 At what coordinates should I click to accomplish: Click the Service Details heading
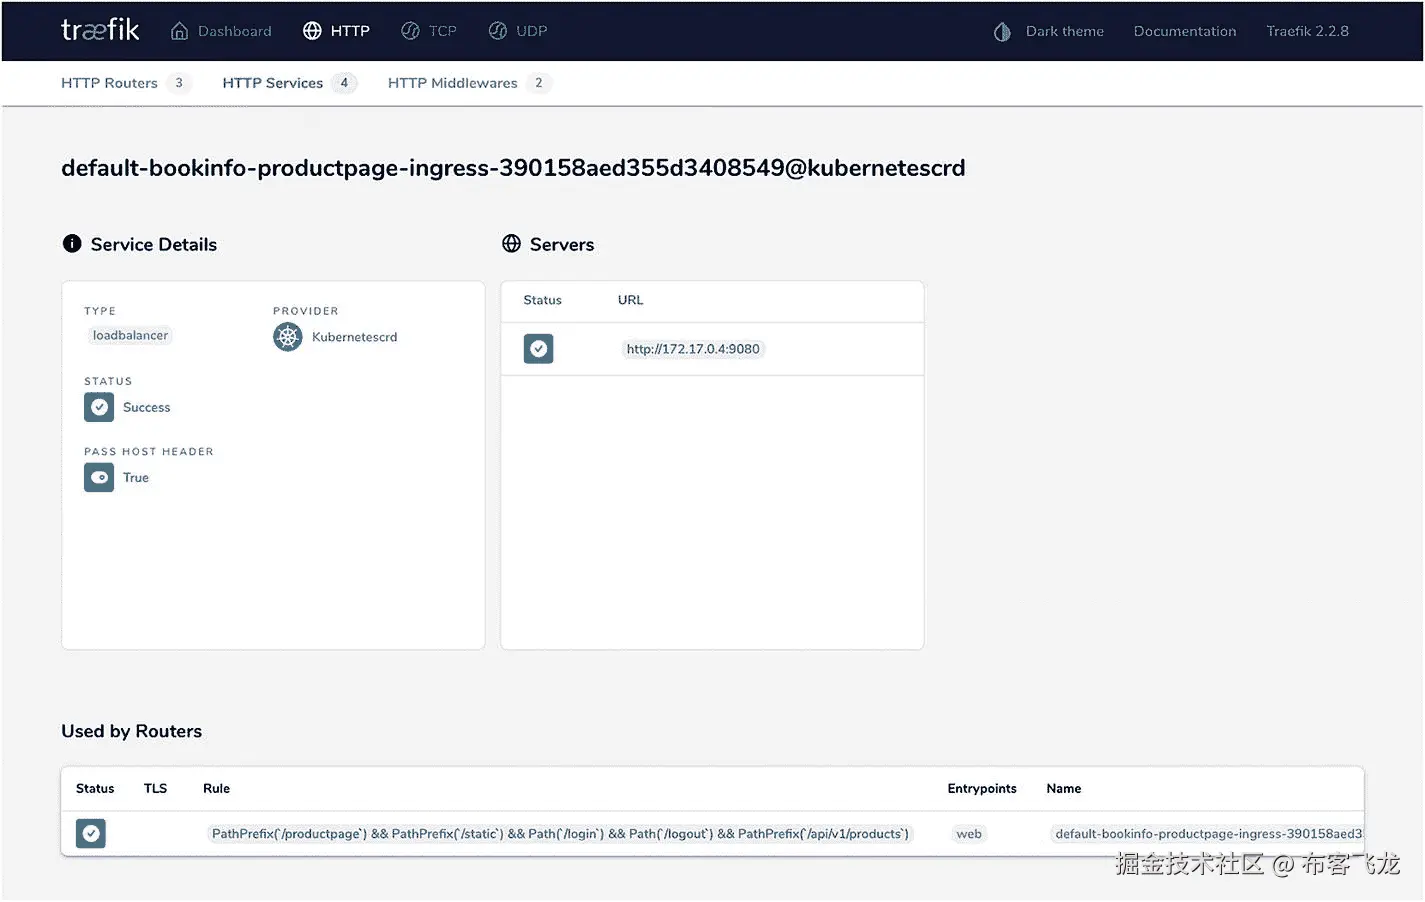153,244
